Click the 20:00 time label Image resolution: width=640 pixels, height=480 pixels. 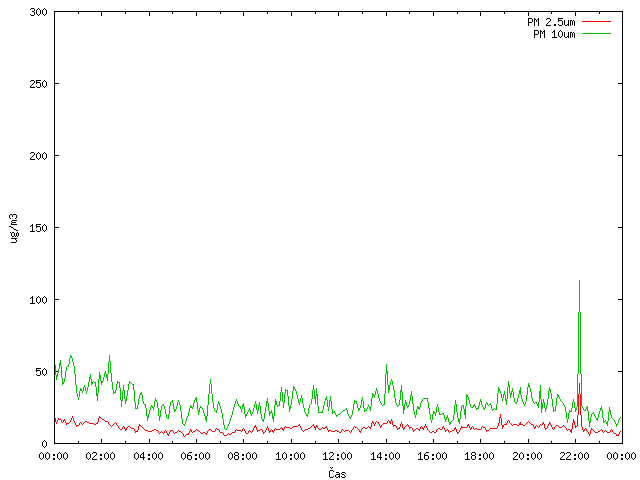pos(527,456)
